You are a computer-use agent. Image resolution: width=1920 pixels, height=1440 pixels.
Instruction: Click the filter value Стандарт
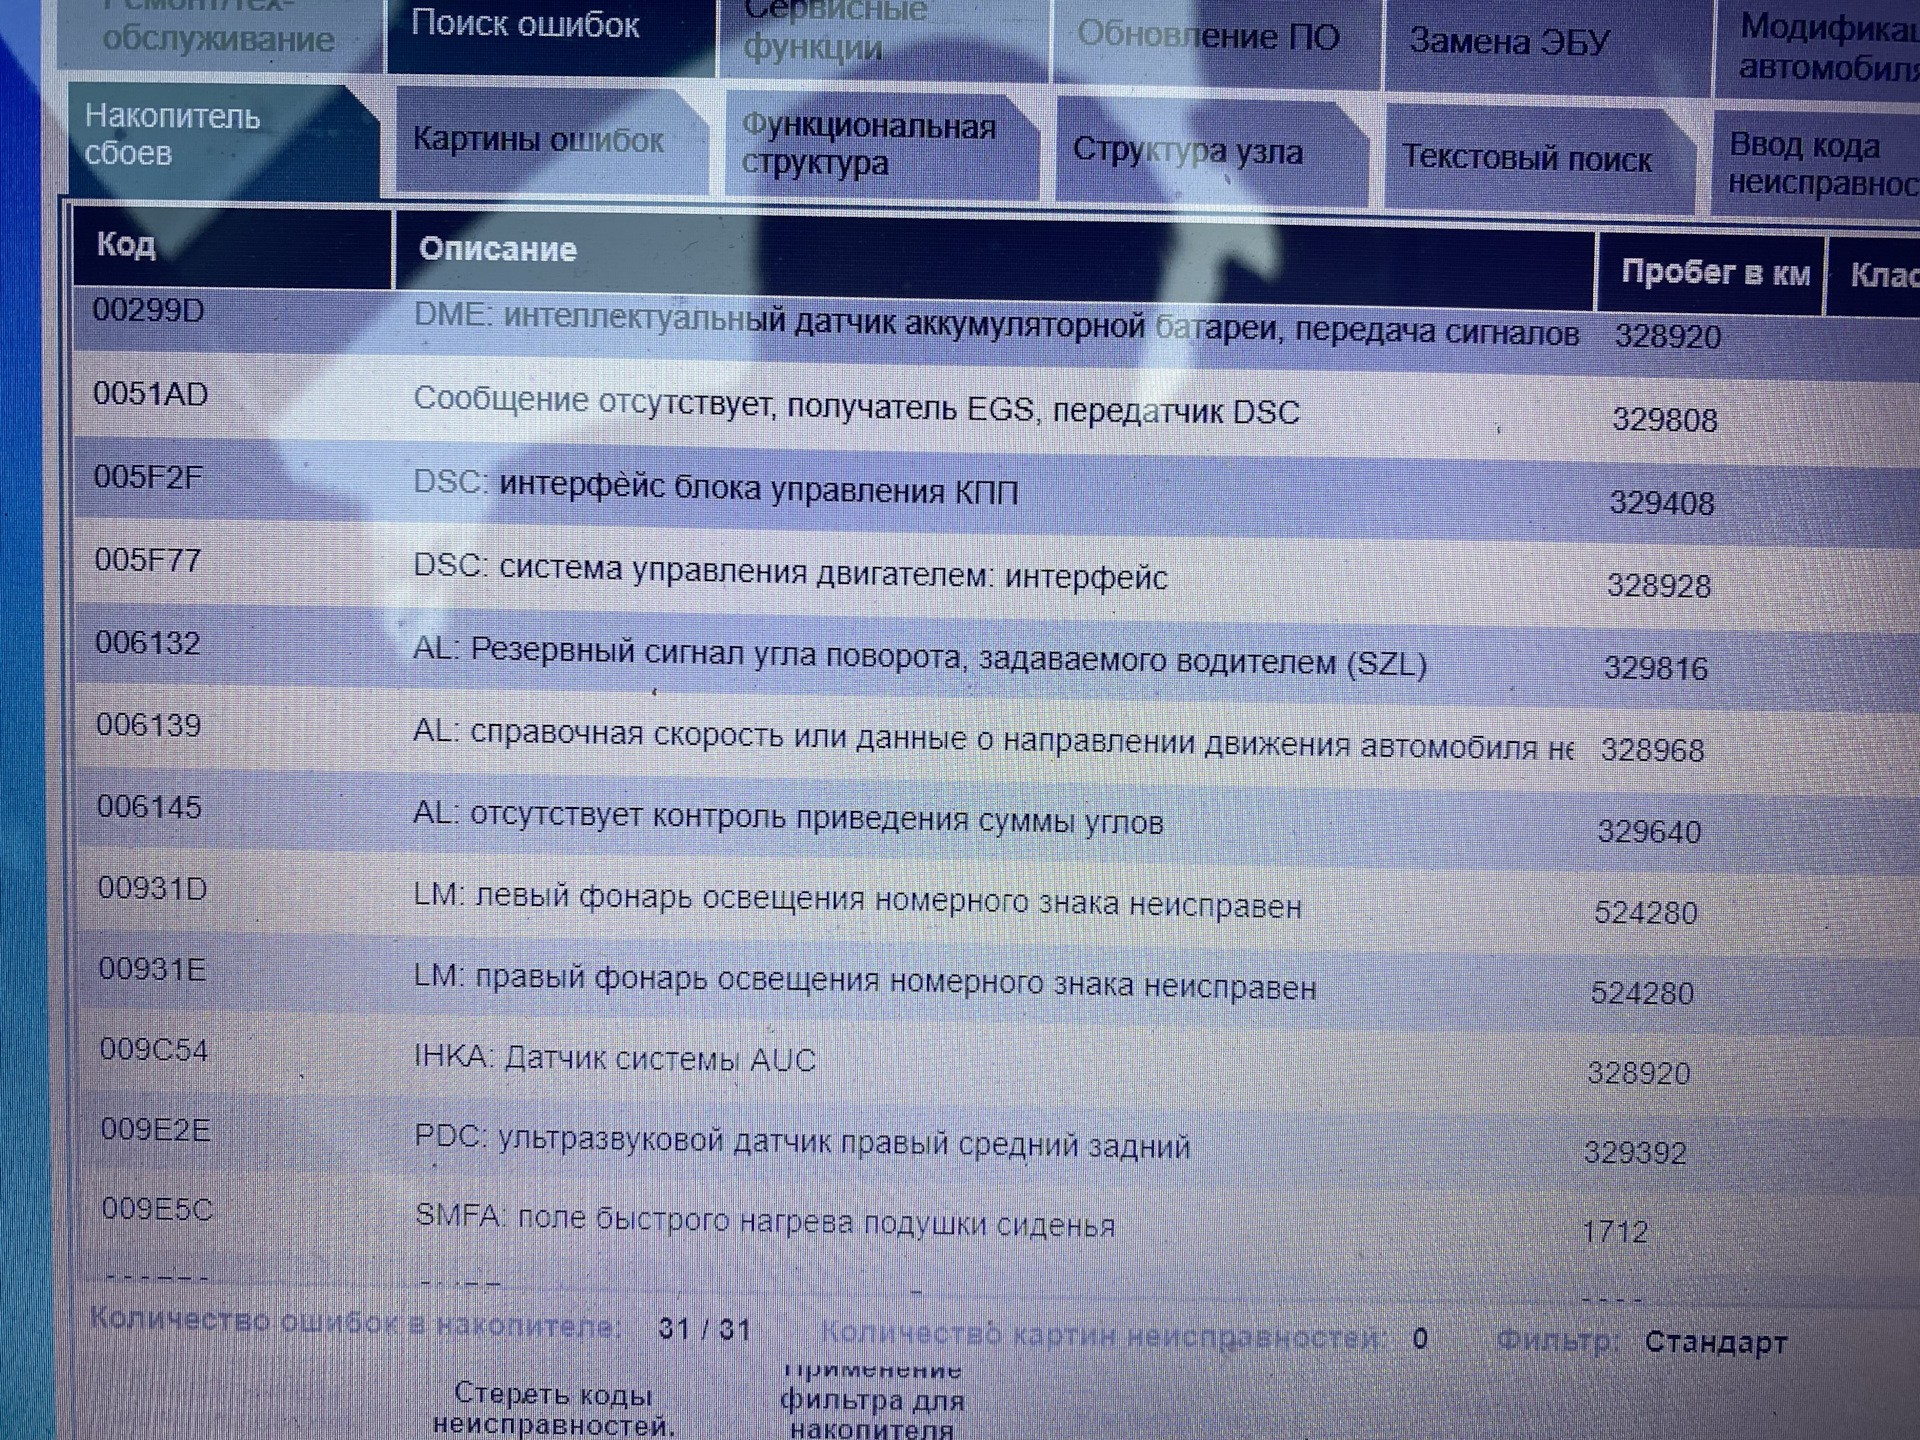pyautogui.click(x=1716, y=1342)
